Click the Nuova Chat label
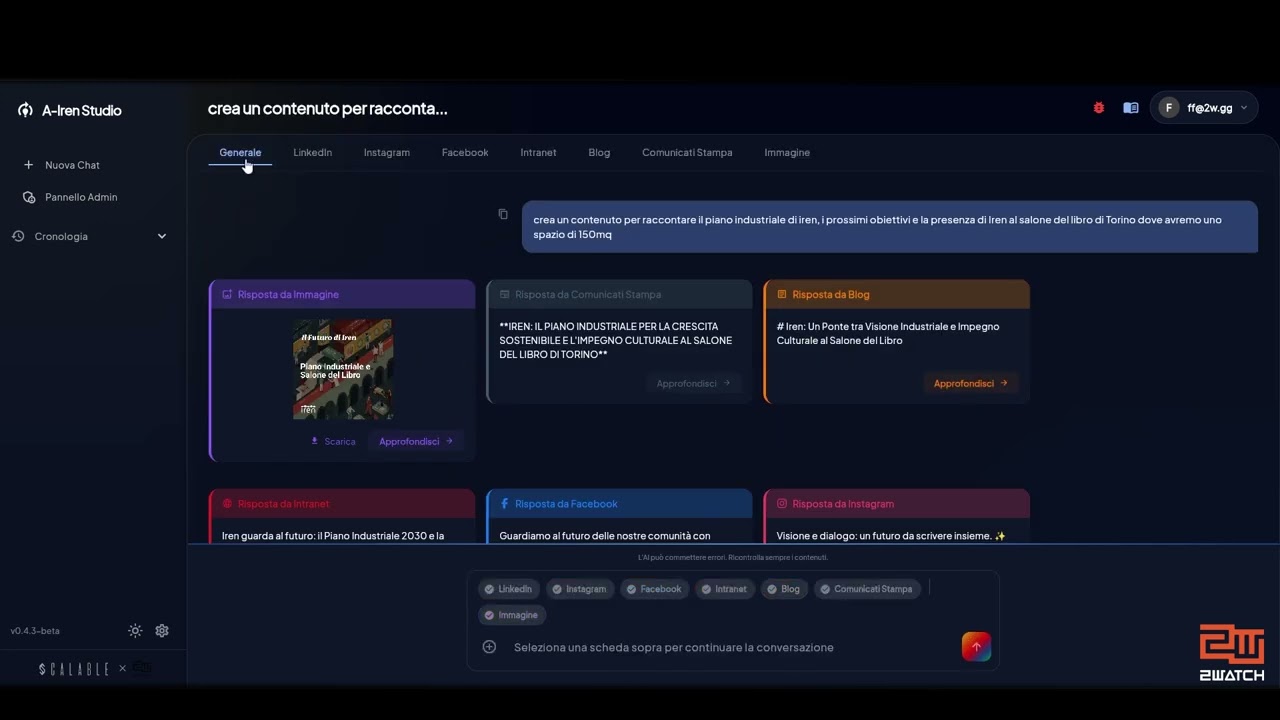The image size is (1280, 720). (72, 165)
